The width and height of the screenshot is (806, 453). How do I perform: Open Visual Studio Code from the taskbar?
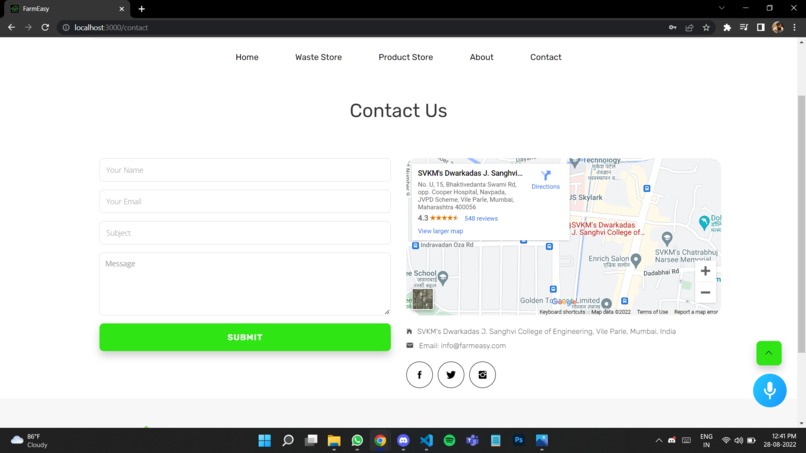(426, 440)
